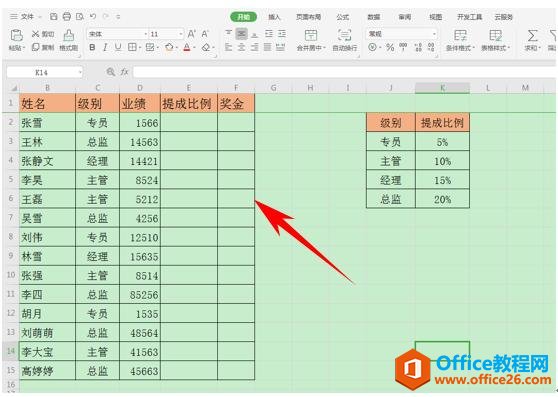Click the 复制 copy button
This screenshot has width=558, height=397.
click(x=43, y=47)
